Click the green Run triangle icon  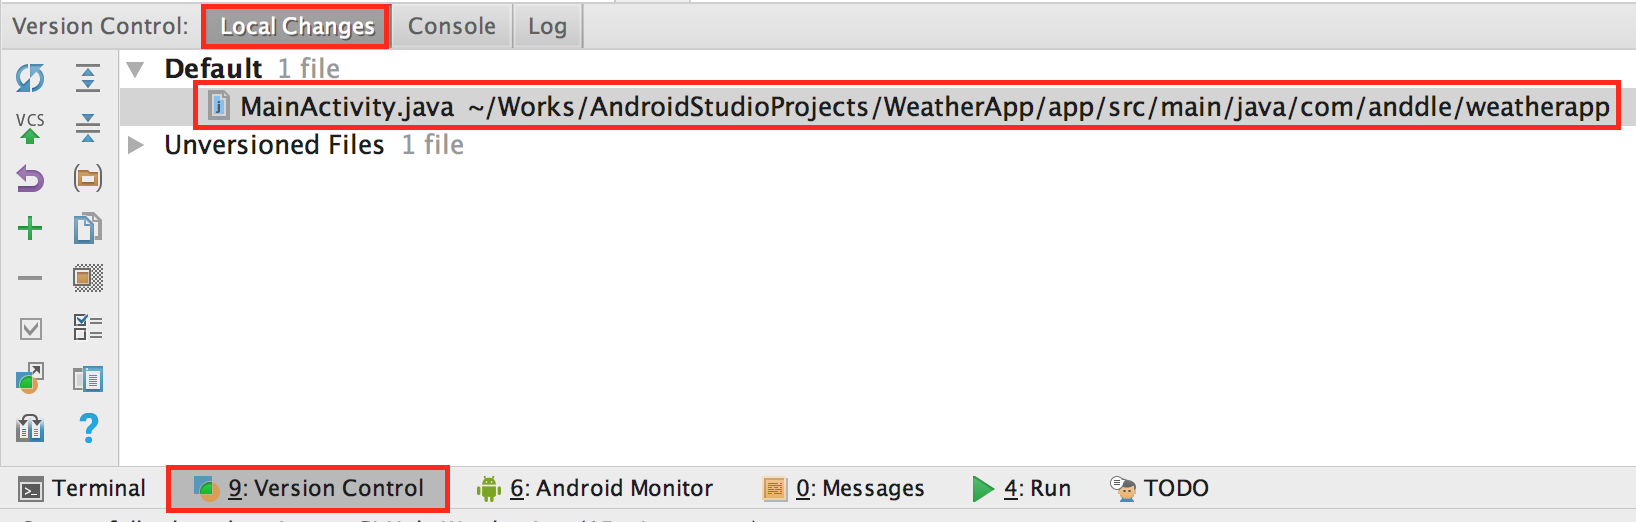click(983, 489)
